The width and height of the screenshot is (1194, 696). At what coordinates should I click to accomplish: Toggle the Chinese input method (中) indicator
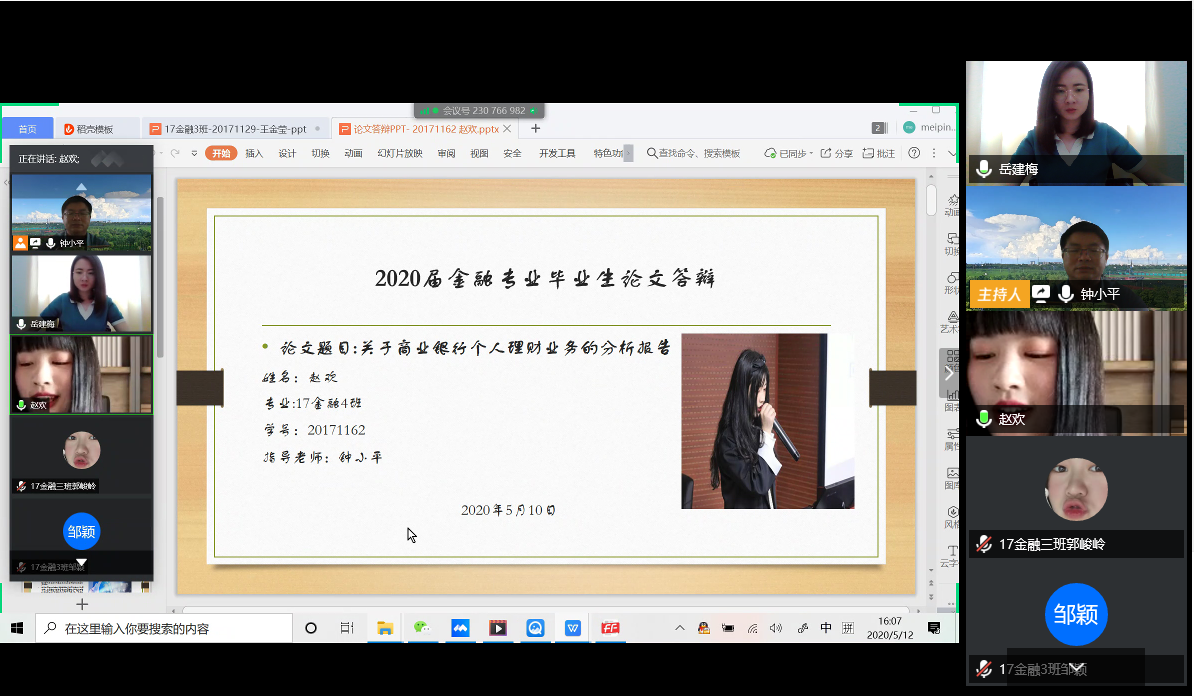point(826,628)
